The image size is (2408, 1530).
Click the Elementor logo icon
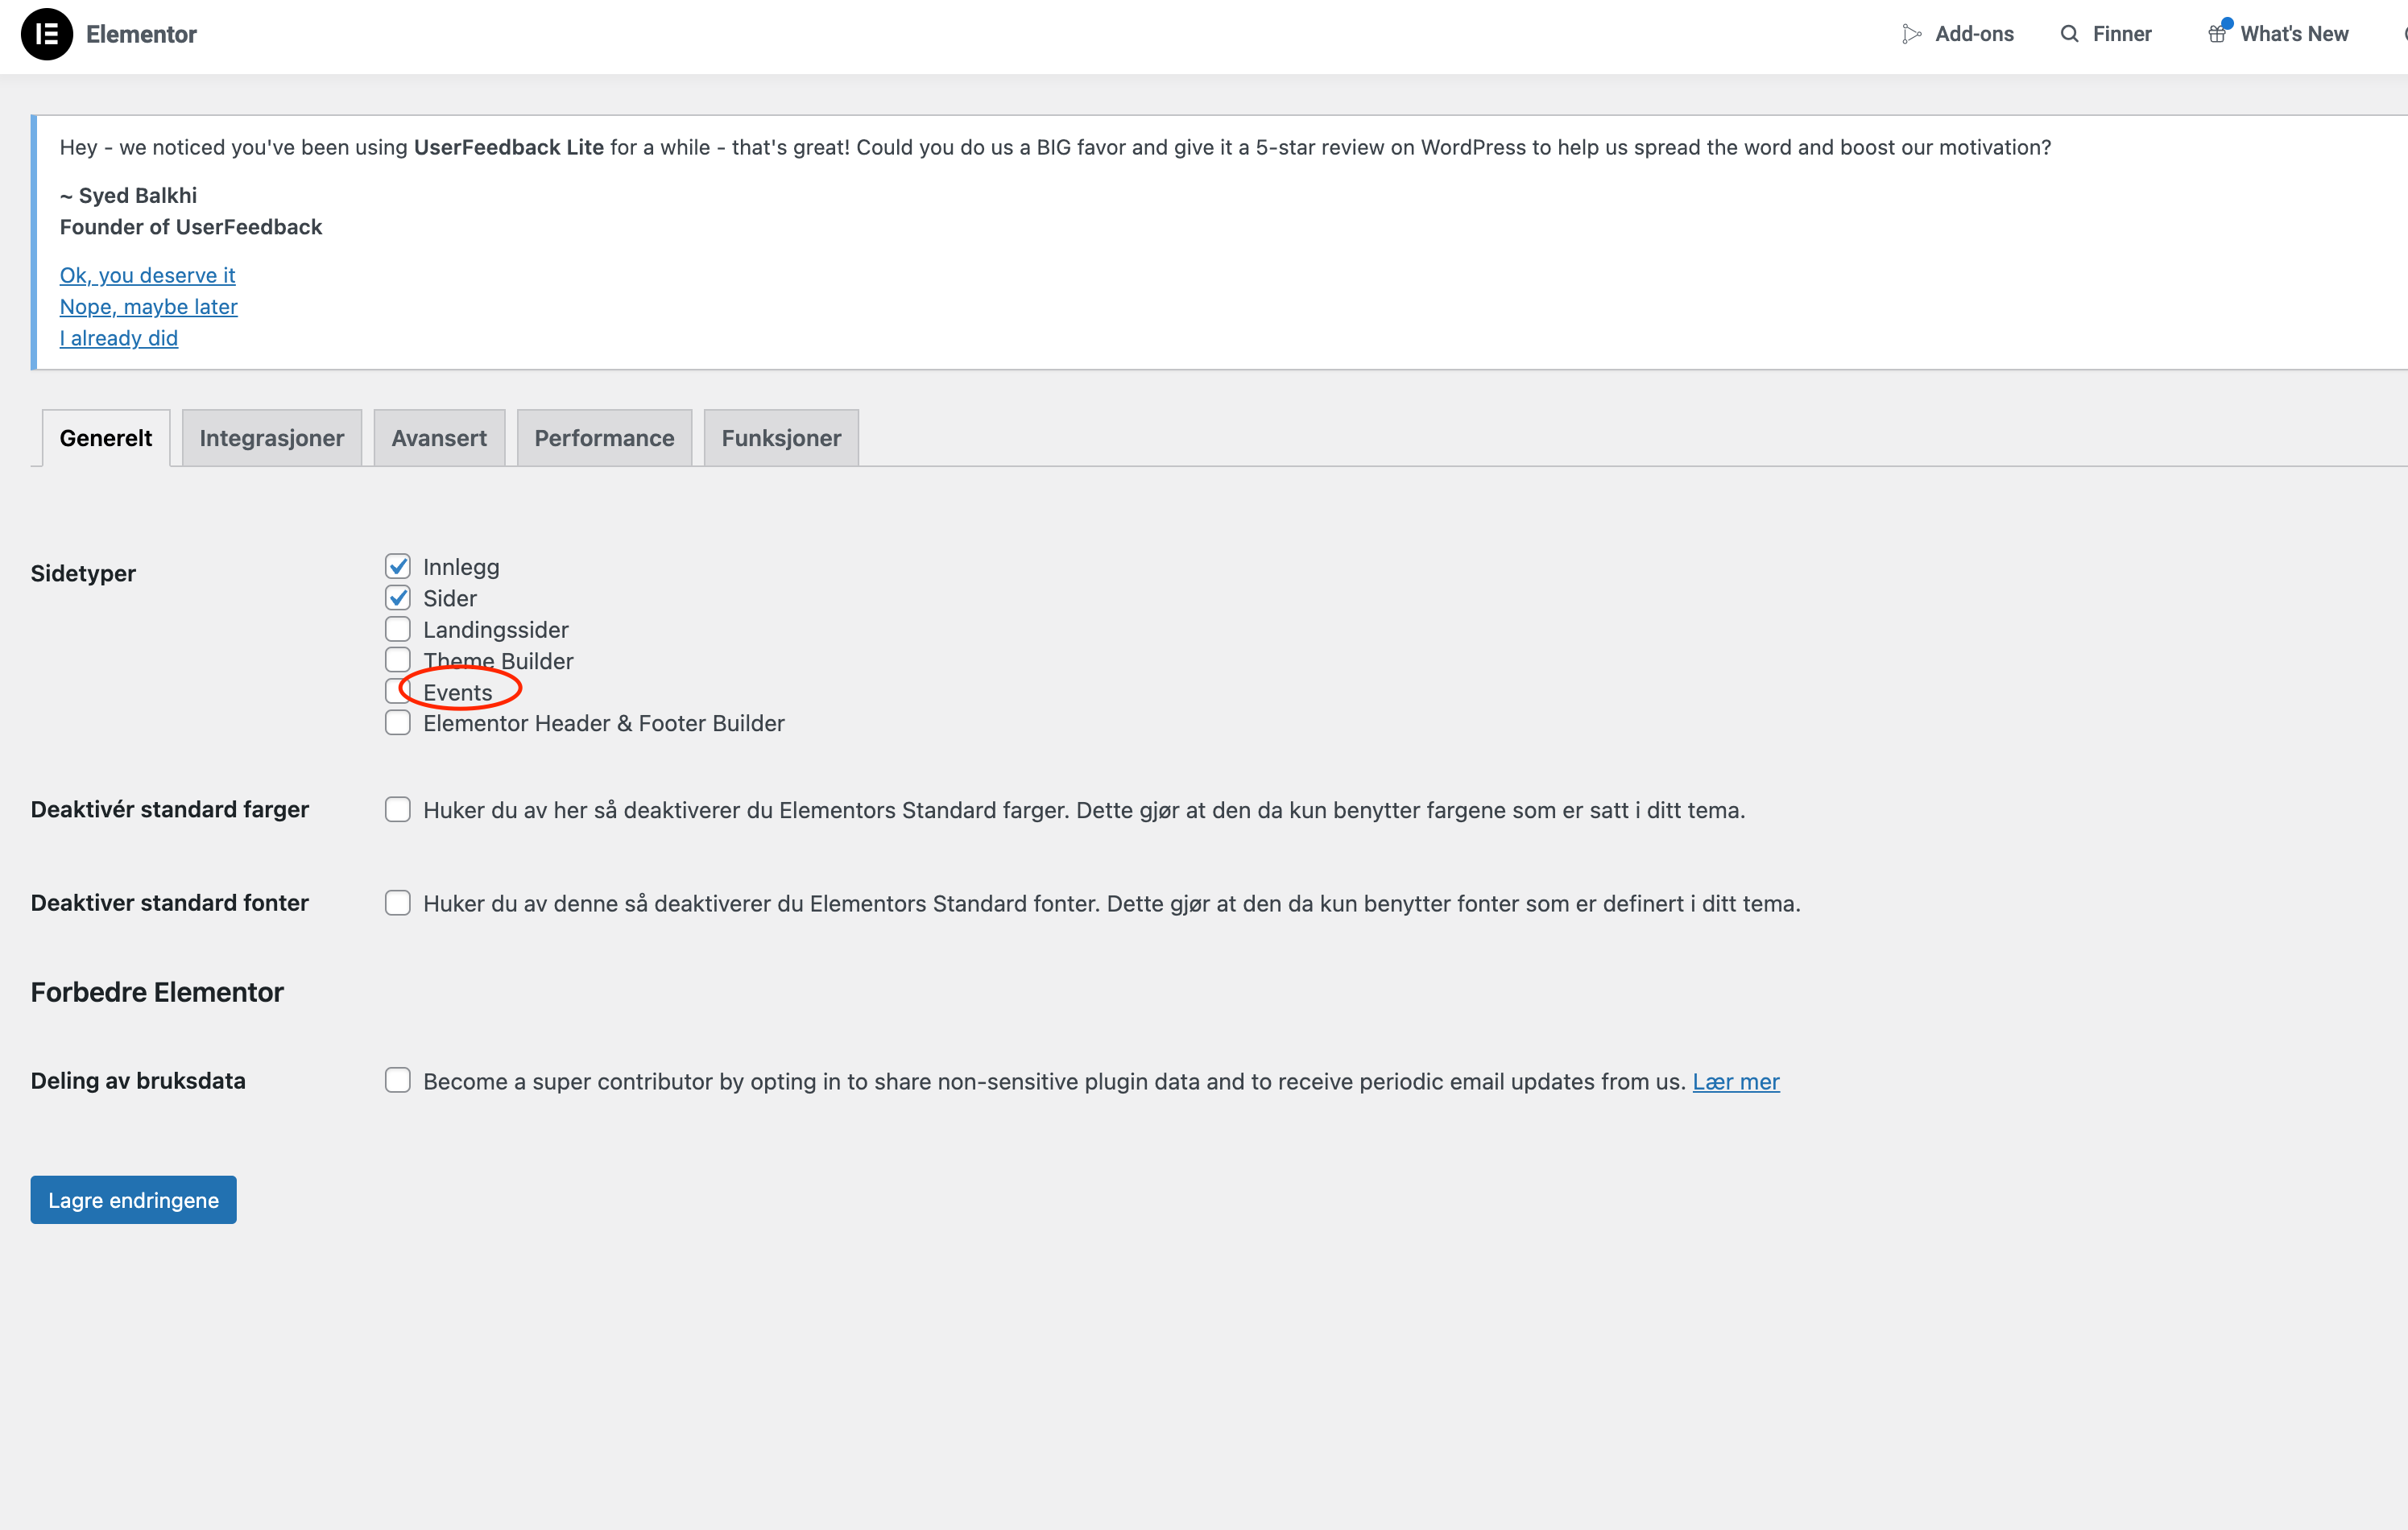click(x=46, y=34)
